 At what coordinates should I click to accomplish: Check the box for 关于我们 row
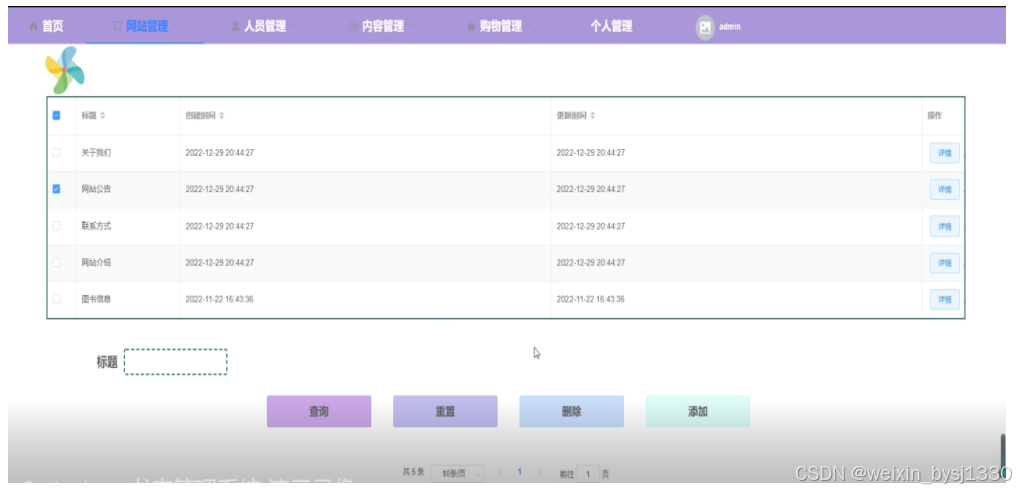(56, 152)
